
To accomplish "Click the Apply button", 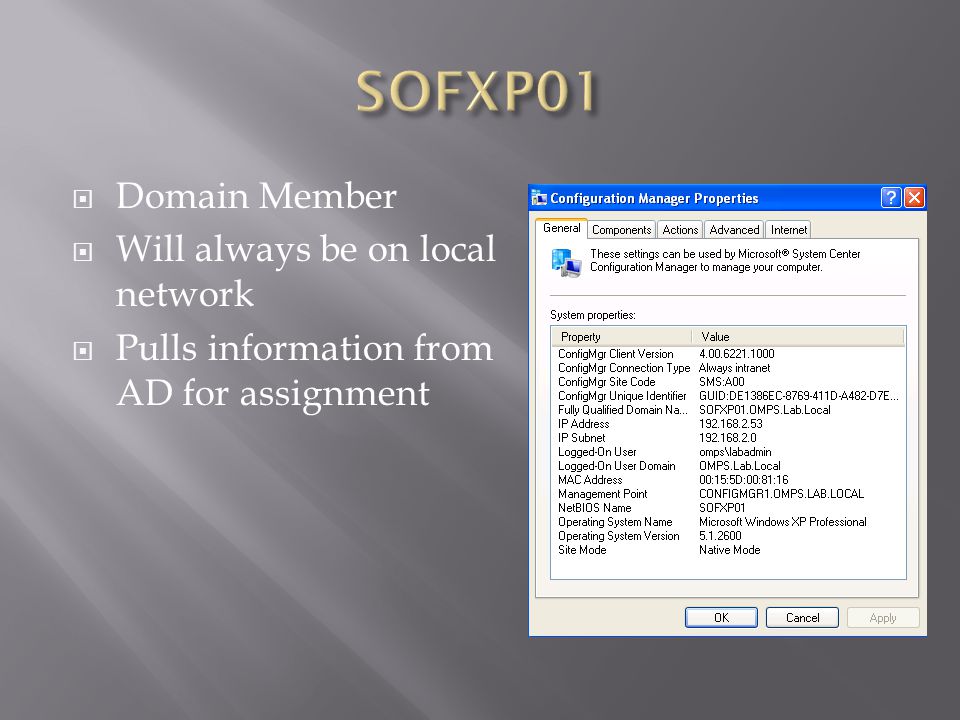I will click(x=883, y=618).
